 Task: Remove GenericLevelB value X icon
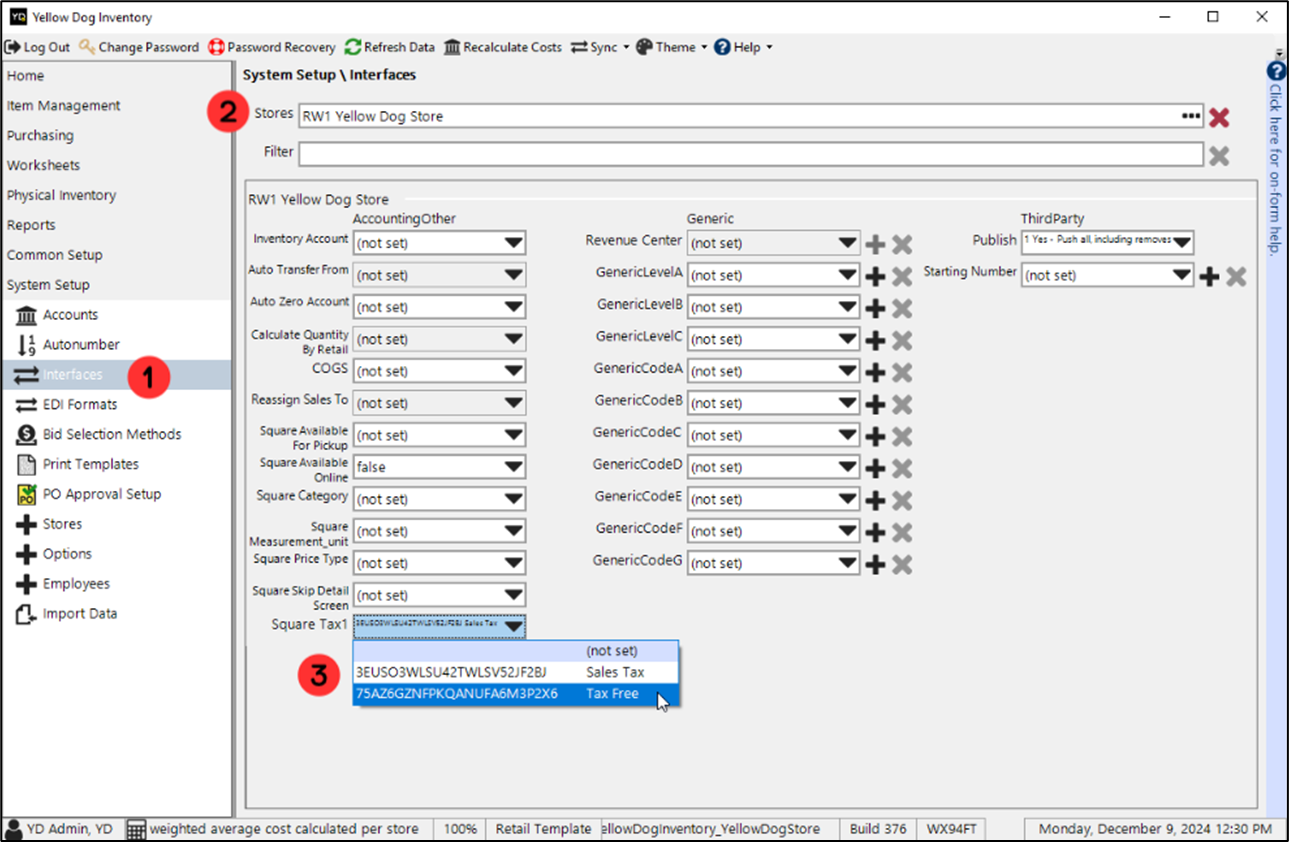[902, 308]
